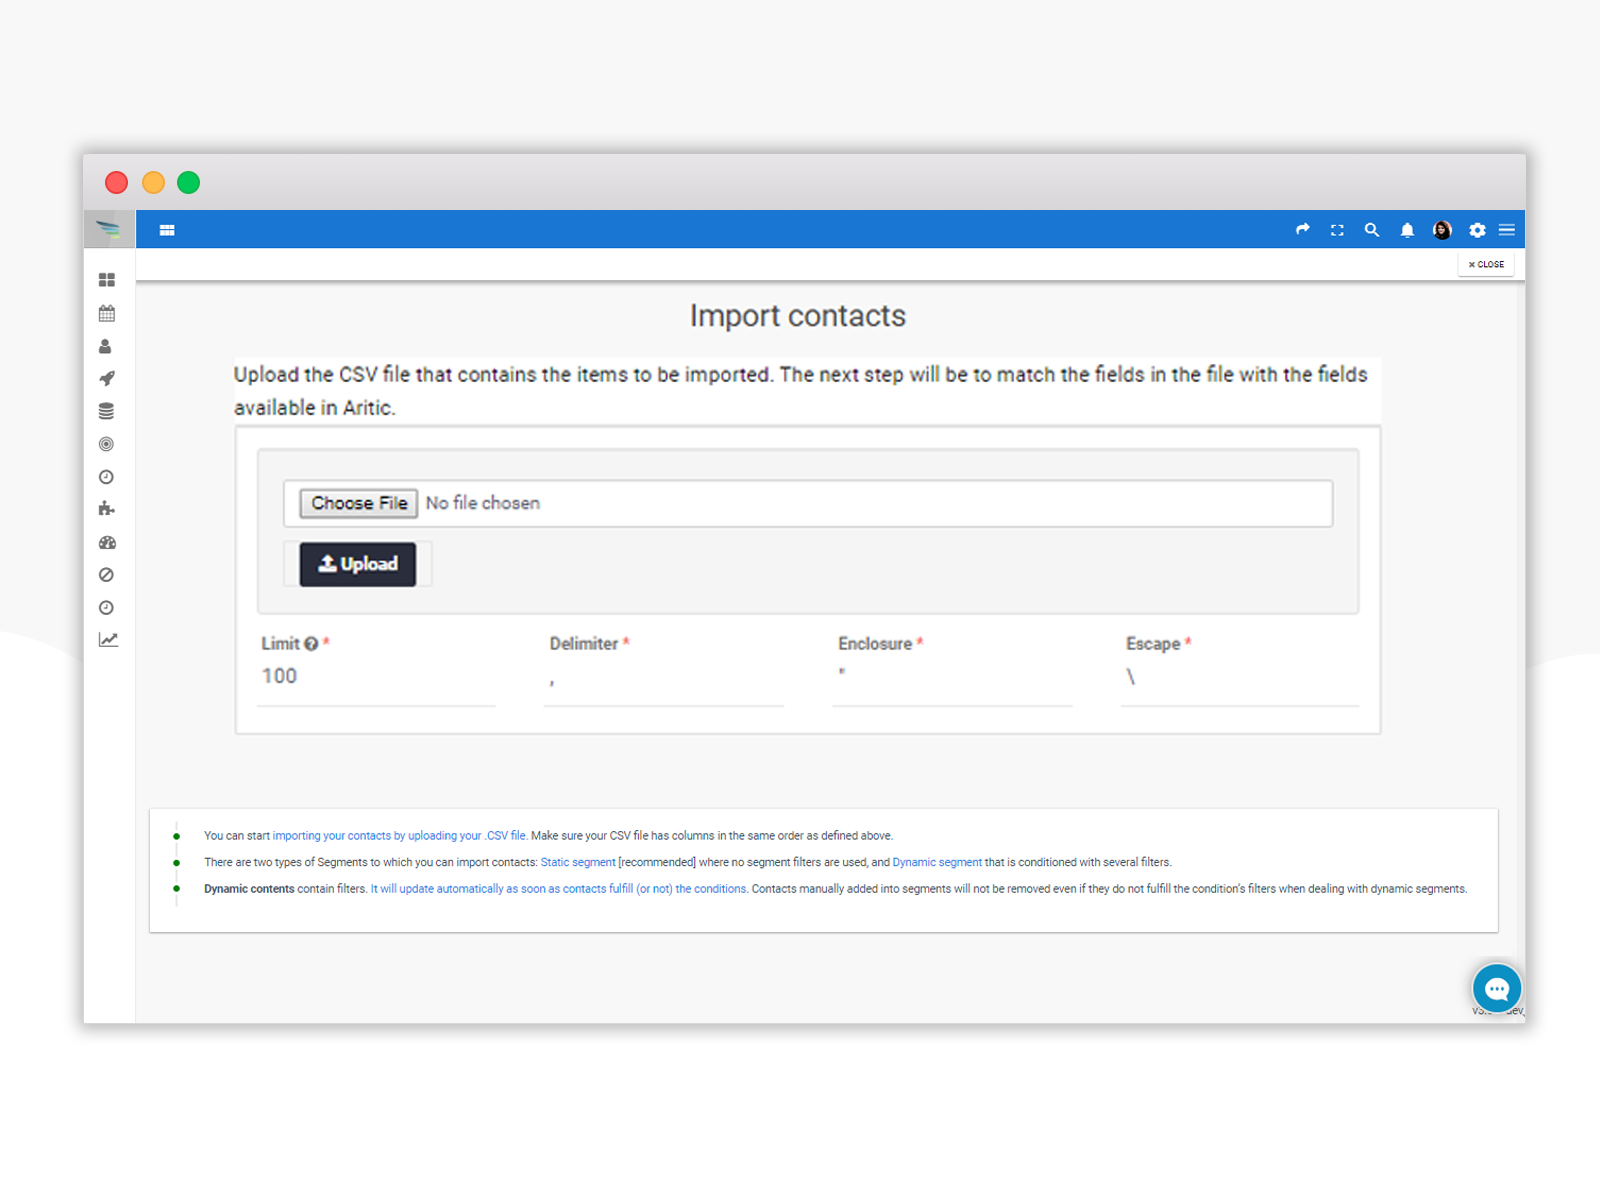
Task: Open the dashboard grid icon in sidebar
Action: pos(107,280)
